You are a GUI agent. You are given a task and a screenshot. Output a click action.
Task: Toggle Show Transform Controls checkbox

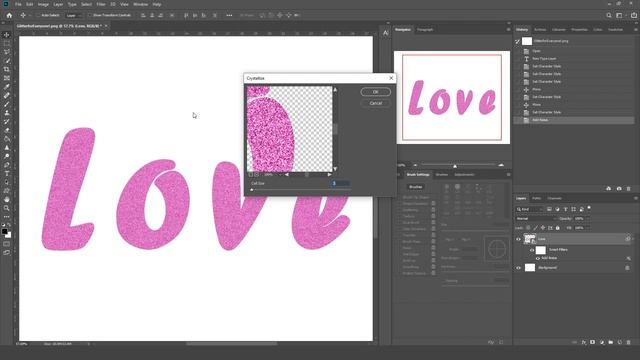point(90,16)
